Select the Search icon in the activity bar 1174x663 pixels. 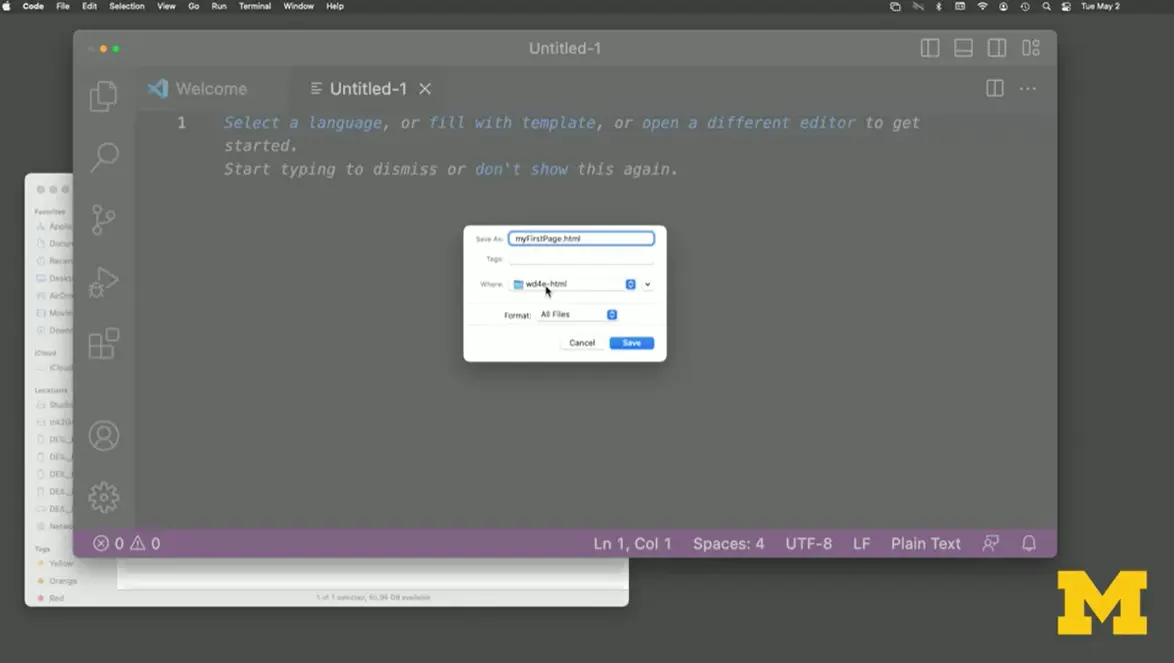pos(103,157)
